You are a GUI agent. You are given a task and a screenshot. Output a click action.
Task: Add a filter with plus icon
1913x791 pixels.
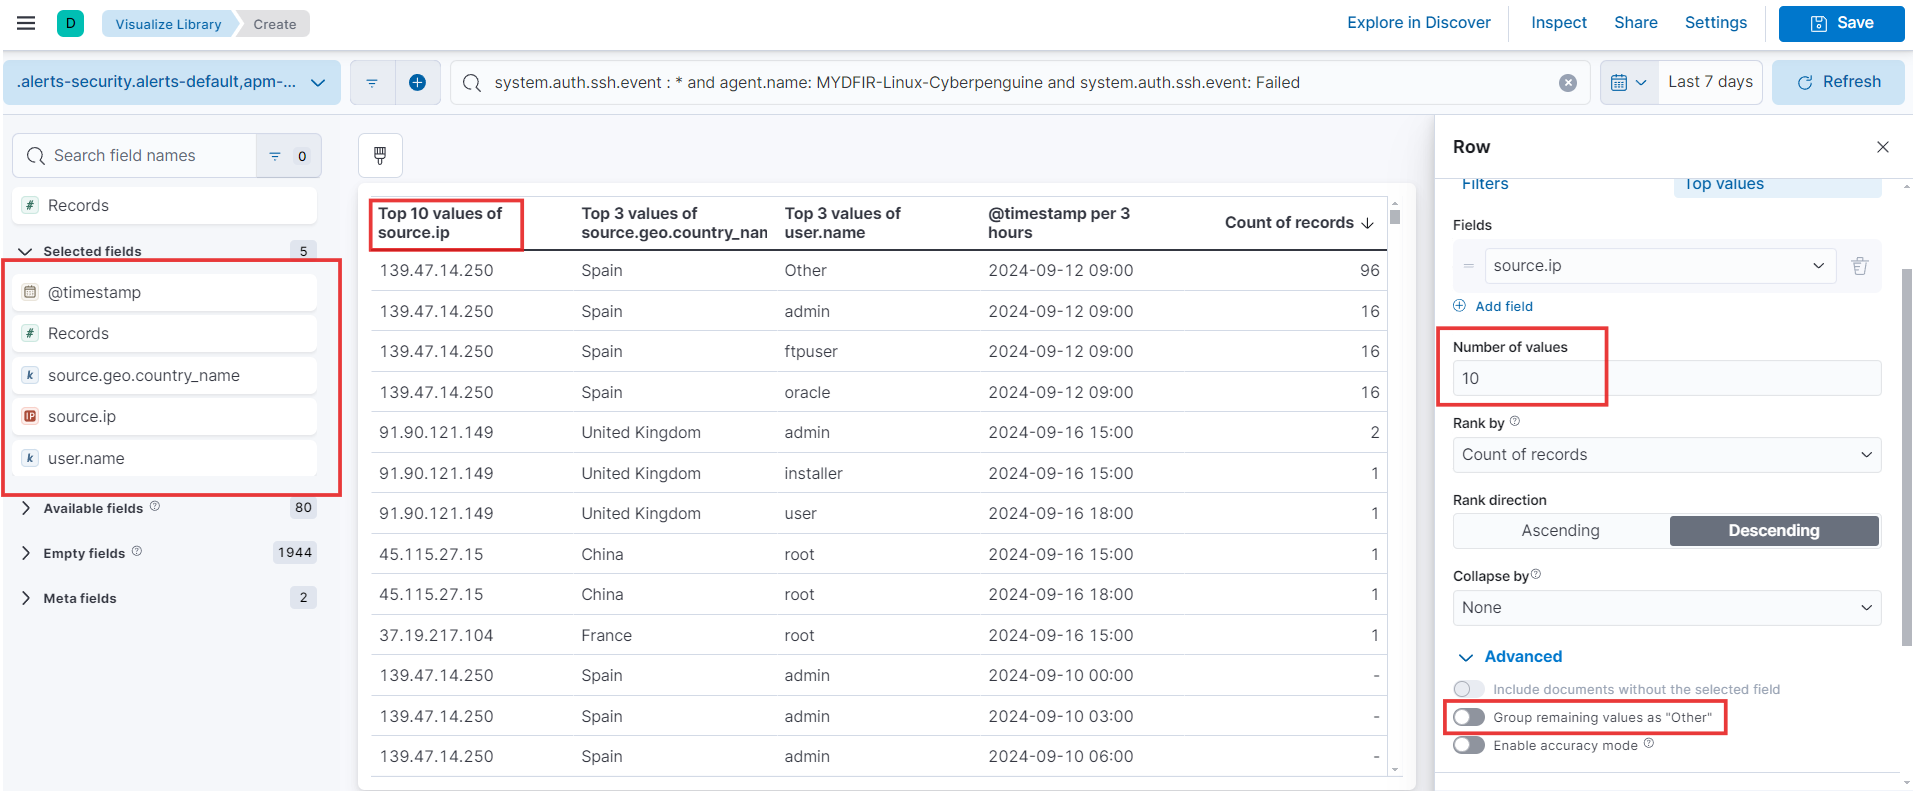tap(418, 83)
